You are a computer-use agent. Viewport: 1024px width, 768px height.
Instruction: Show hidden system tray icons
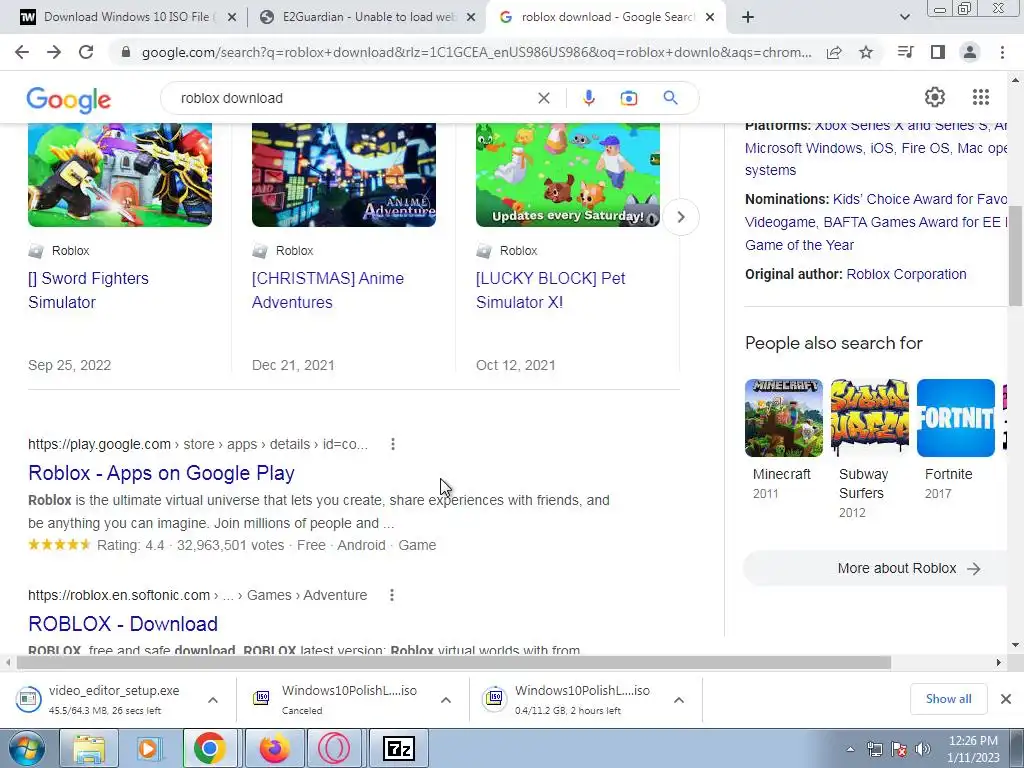click(850, 749)
